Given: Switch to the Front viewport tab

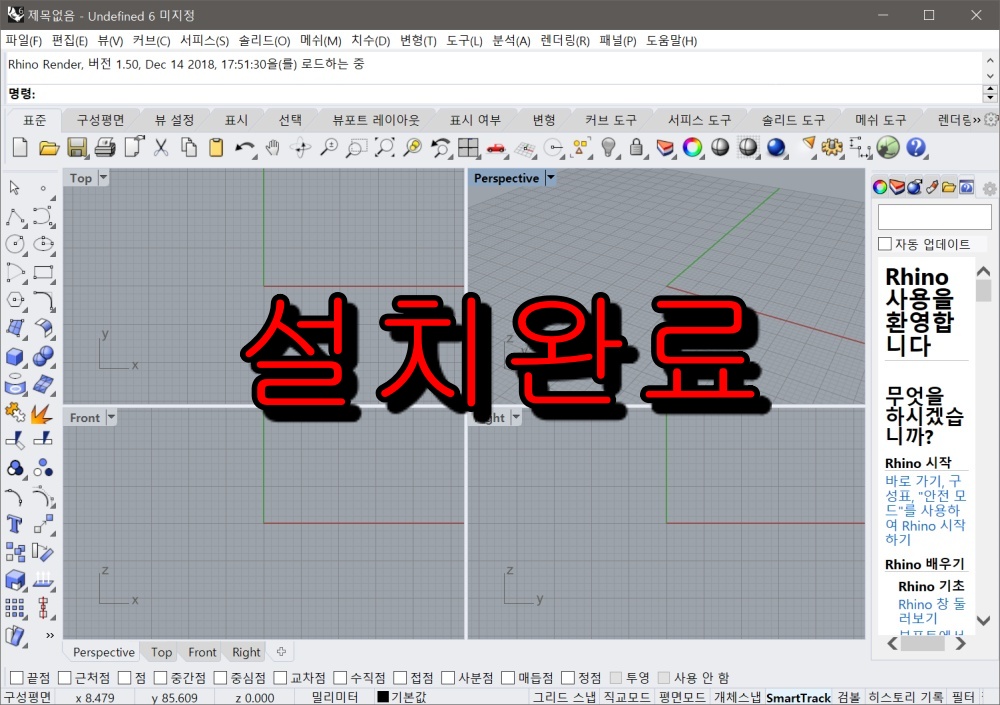Looking at the screenshot, I should [202, 652].
